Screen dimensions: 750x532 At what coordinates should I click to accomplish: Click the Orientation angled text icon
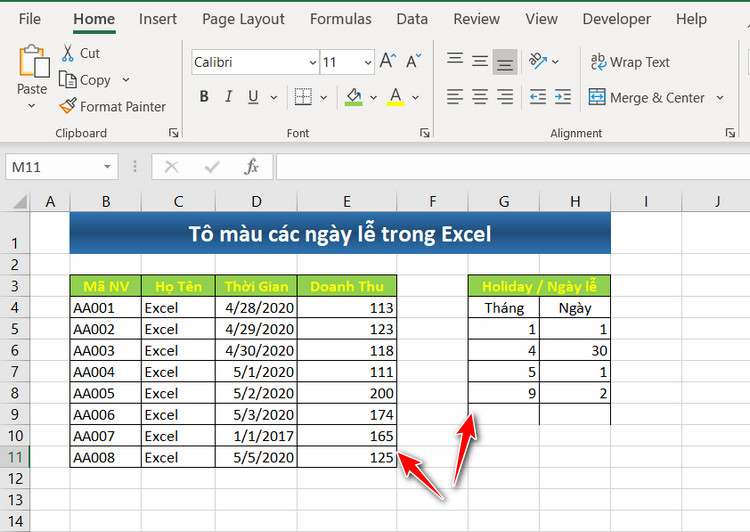[538, 61]
